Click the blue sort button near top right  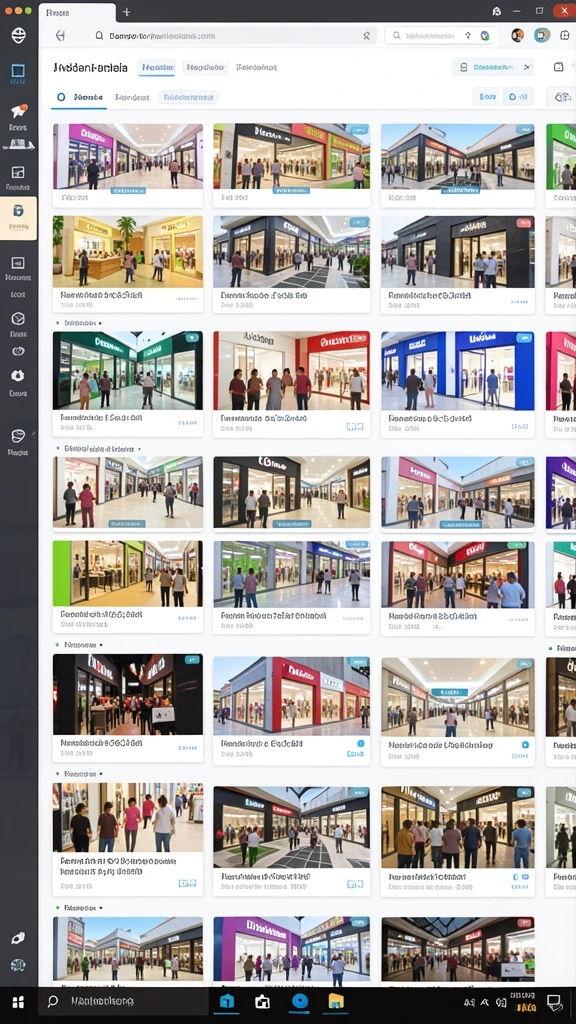[x=487, y=97]
